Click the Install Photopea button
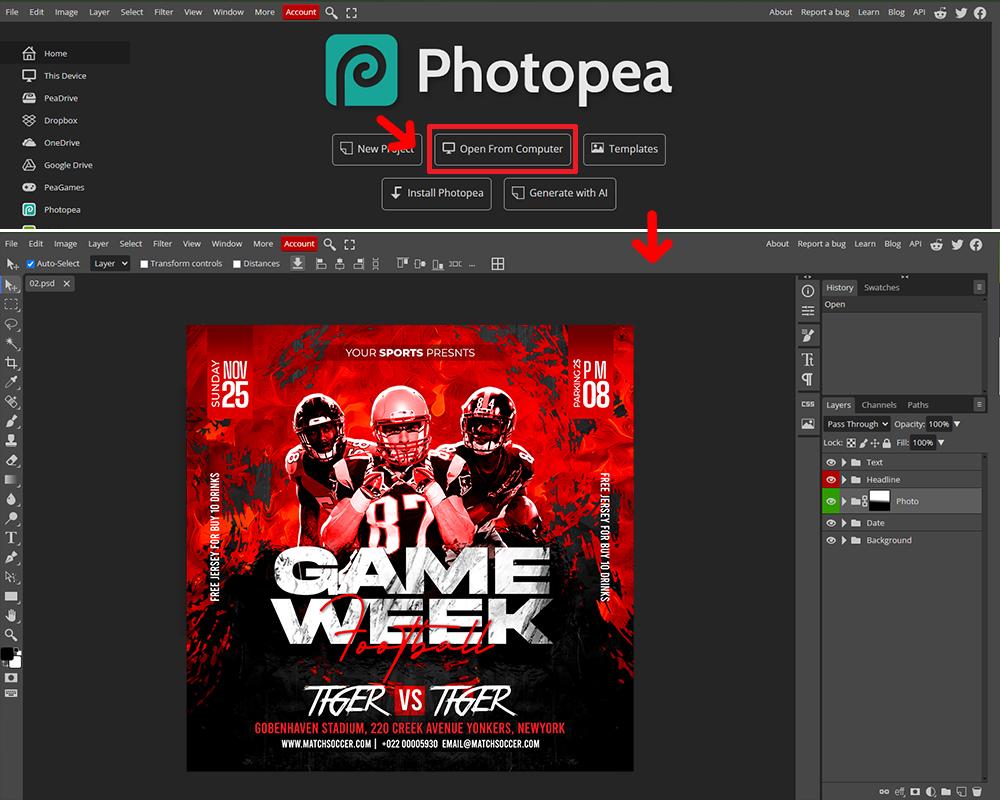The width and height of the screenshot is (1000, 800). [x=437, y=193]
